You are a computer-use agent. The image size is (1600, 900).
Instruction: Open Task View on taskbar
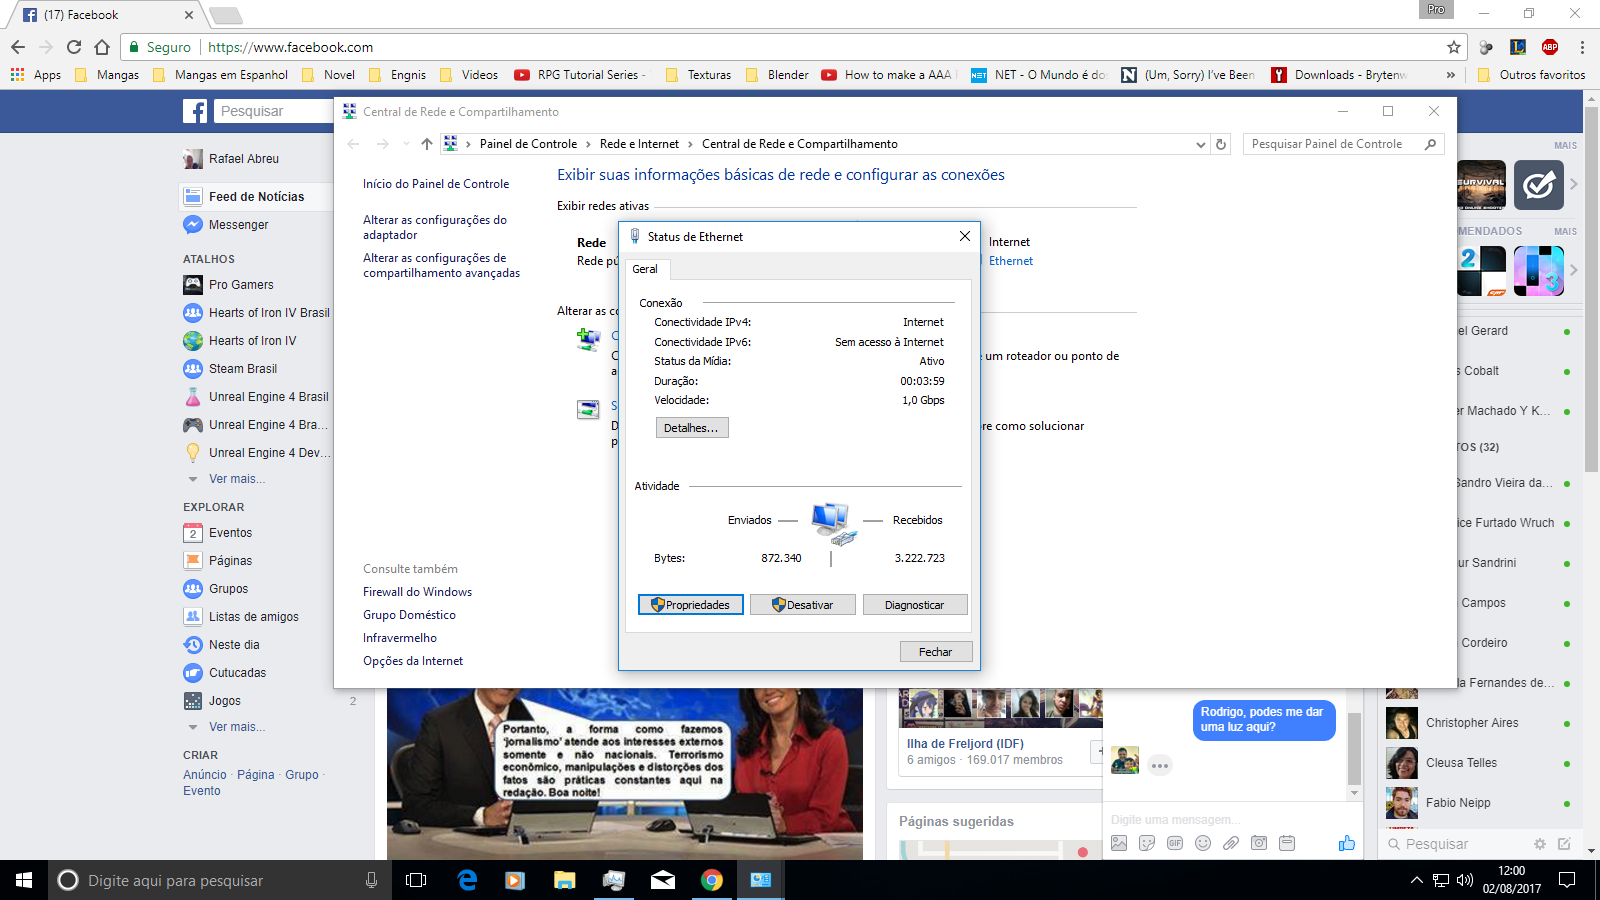pyautogui.click(x=416, y=880)
